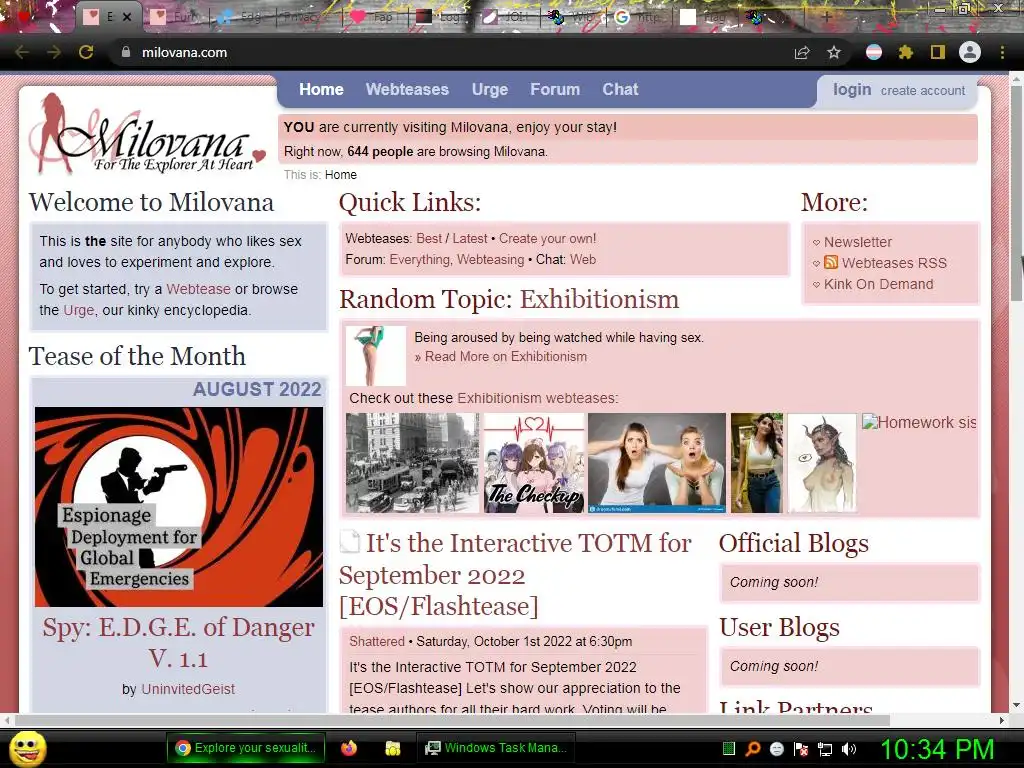
Task: Open the Shattered author link
Action: click(x=377, y=641)
